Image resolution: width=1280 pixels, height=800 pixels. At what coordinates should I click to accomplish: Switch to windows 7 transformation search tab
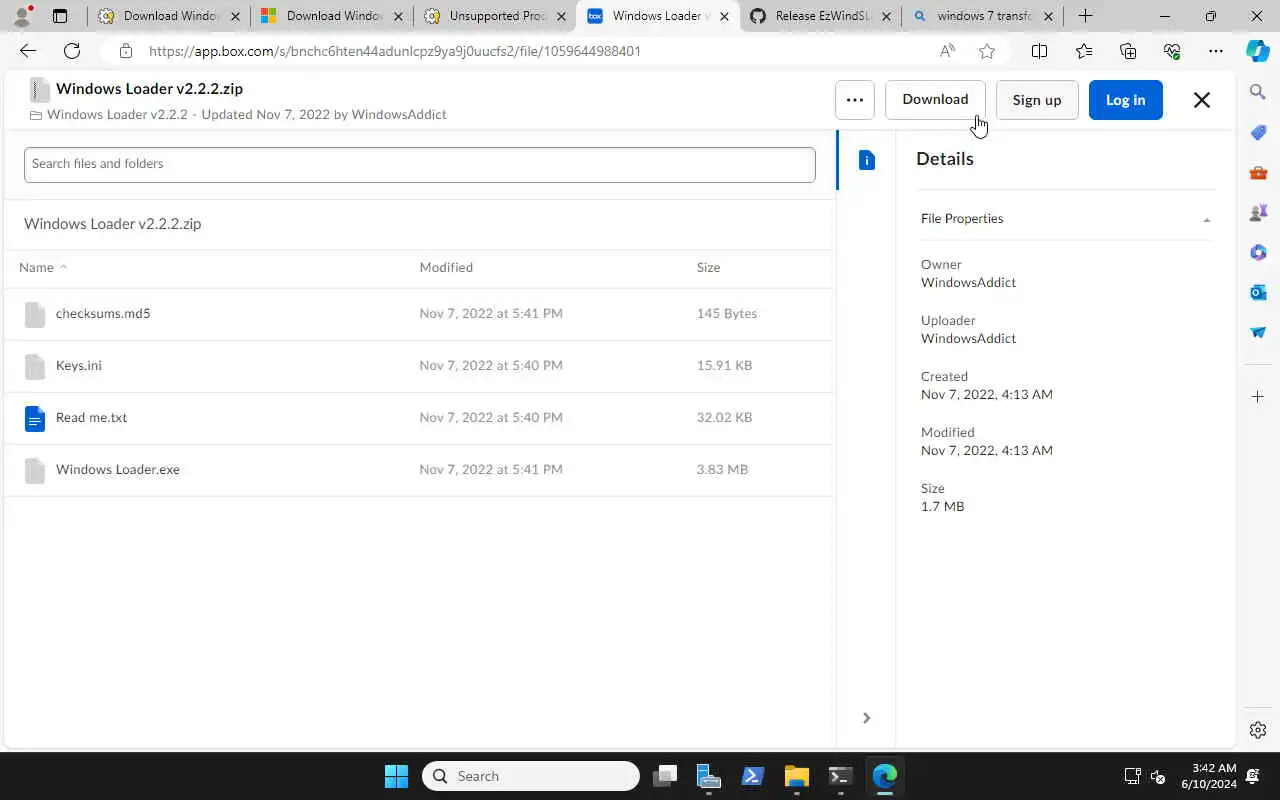coord(982,16)
